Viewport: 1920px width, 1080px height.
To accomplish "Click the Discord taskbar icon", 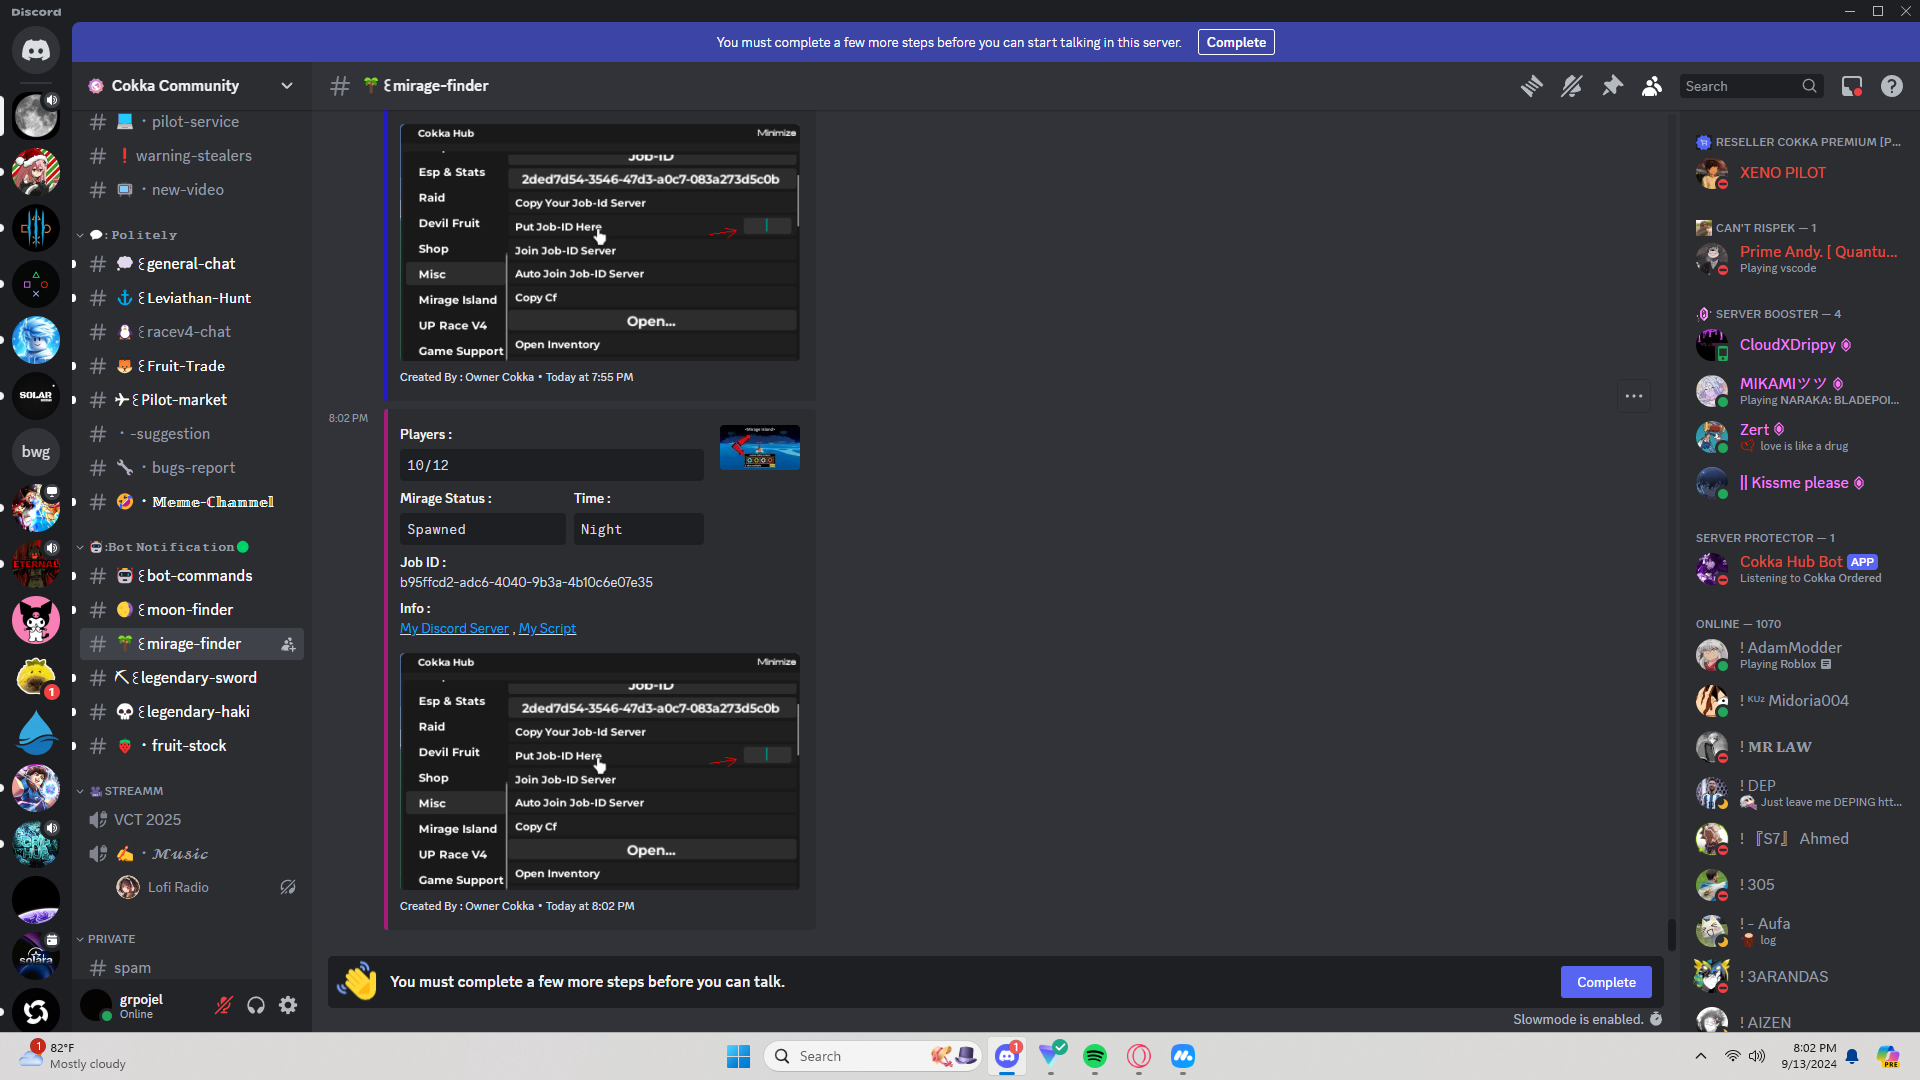I will pyautogui.click(x=1007, y=1056).
